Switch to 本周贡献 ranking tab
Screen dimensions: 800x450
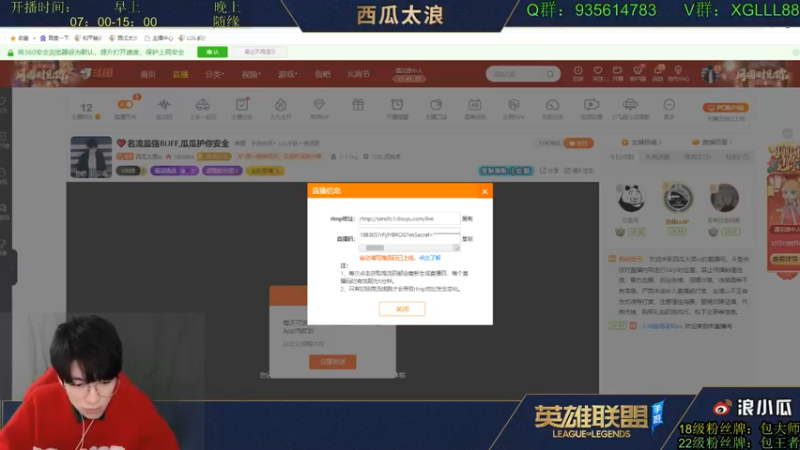(657, 157)
